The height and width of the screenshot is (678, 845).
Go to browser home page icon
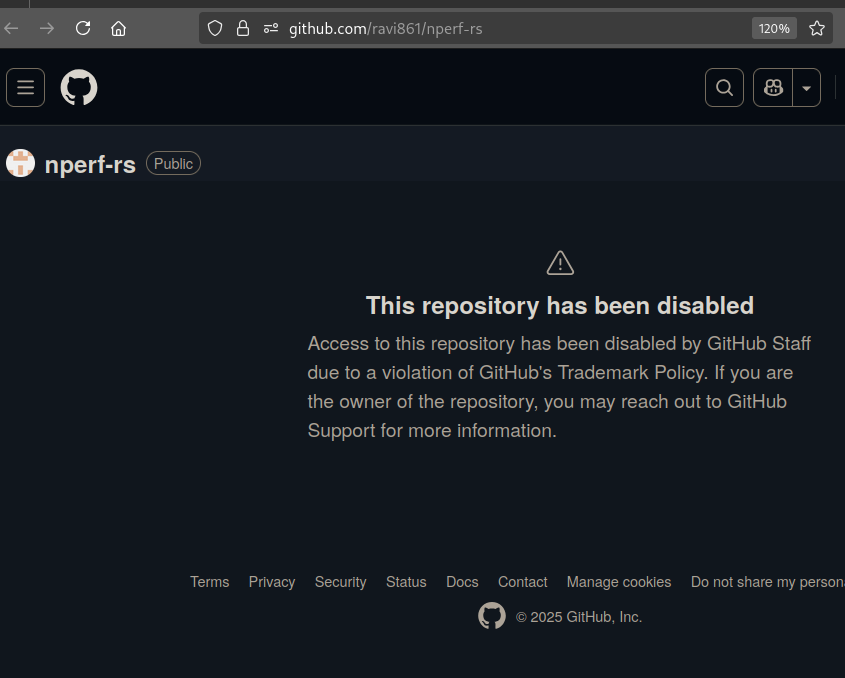[118, 28]
